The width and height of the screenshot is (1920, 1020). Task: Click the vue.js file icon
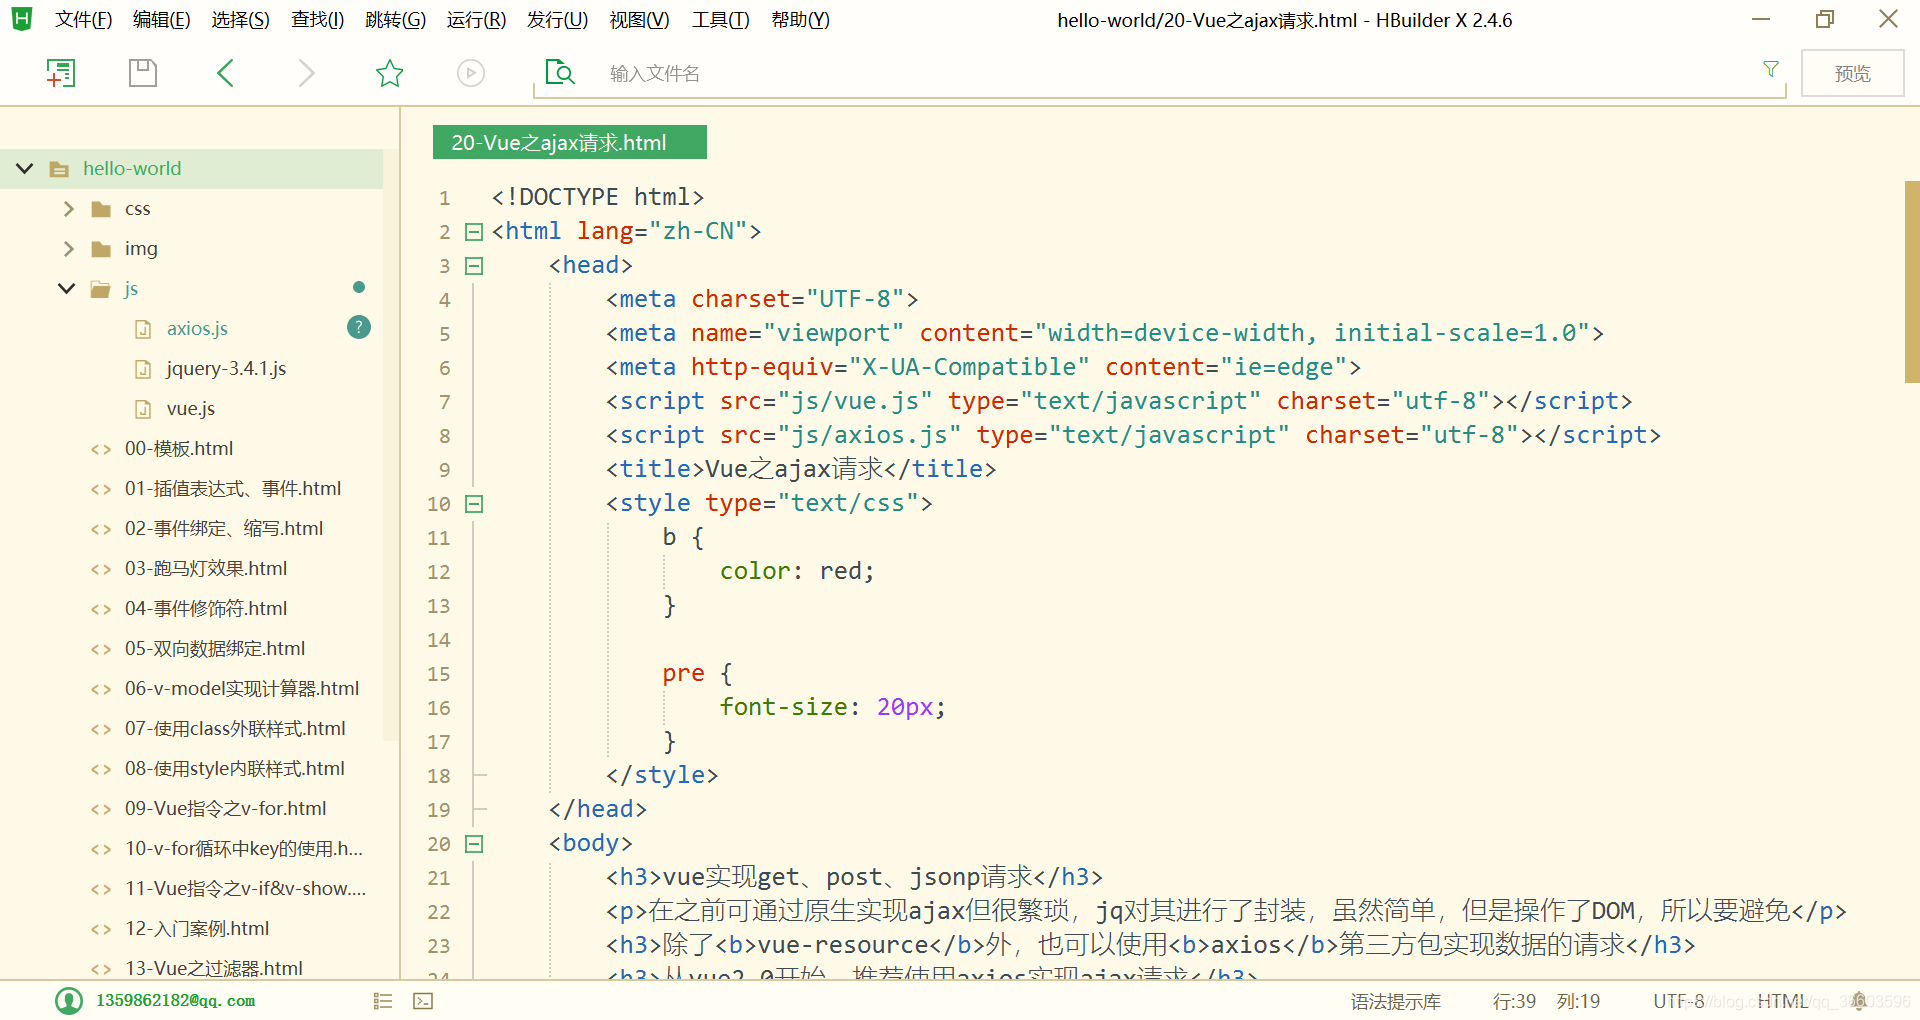coord(143,409)
